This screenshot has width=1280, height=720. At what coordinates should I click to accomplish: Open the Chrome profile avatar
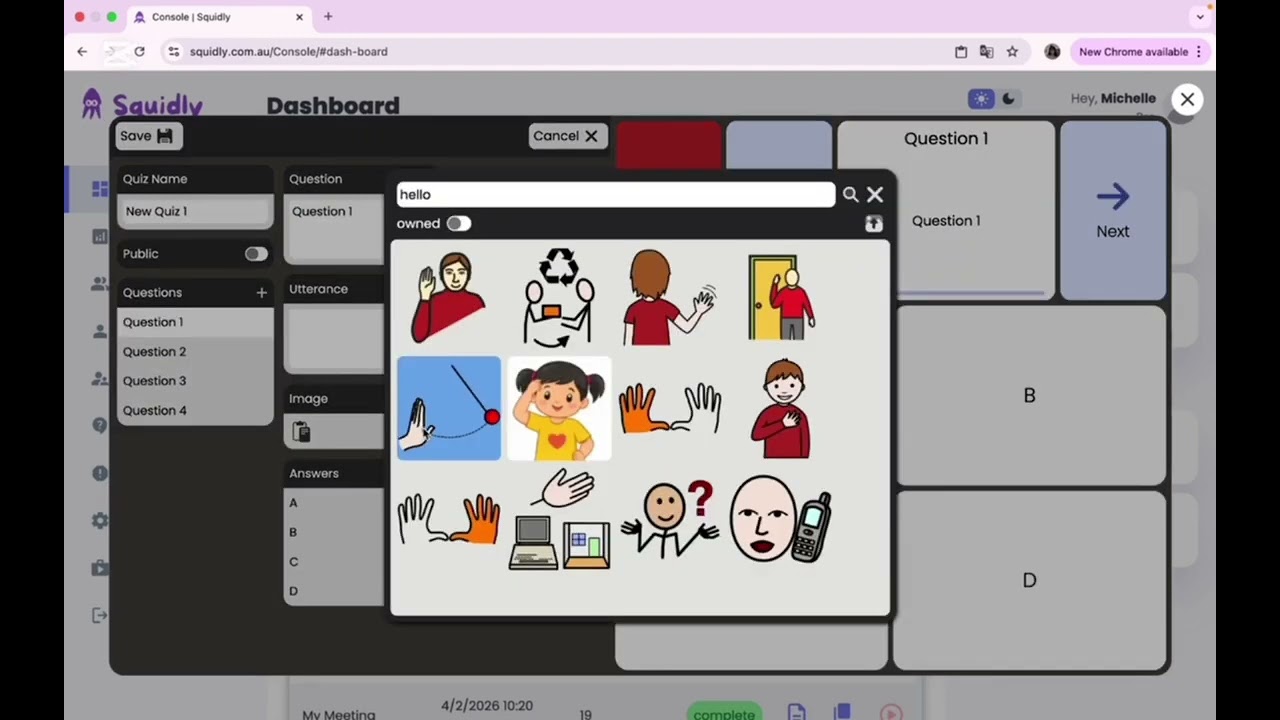1052,52
